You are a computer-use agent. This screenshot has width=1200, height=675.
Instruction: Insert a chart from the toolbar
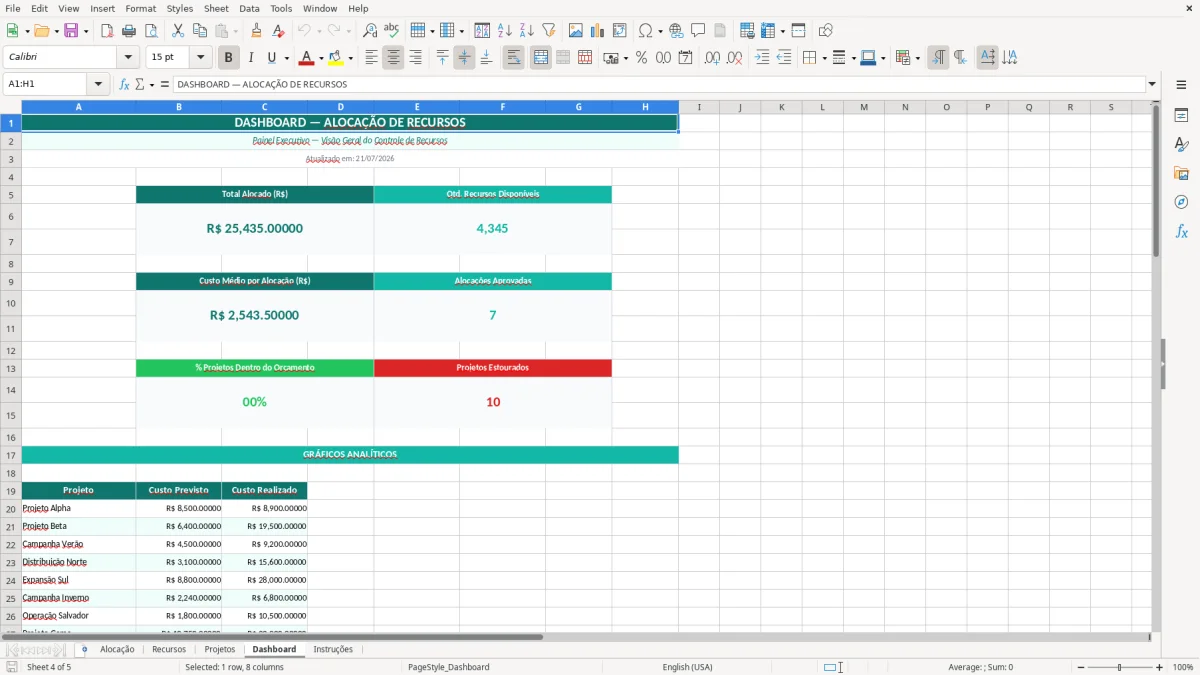[598, 31]
